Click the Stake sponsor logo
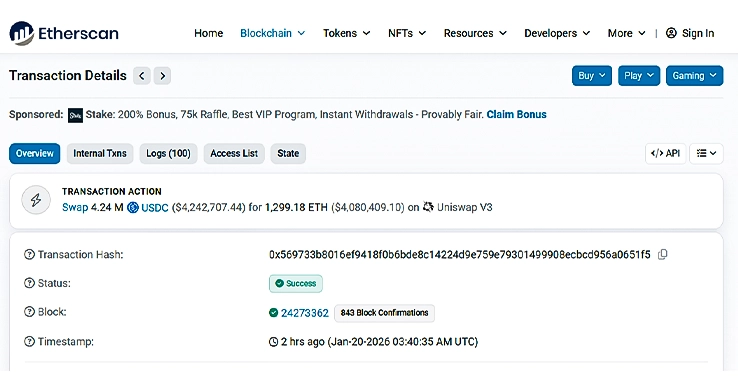The image size is (738, 388). coord(75,115)
